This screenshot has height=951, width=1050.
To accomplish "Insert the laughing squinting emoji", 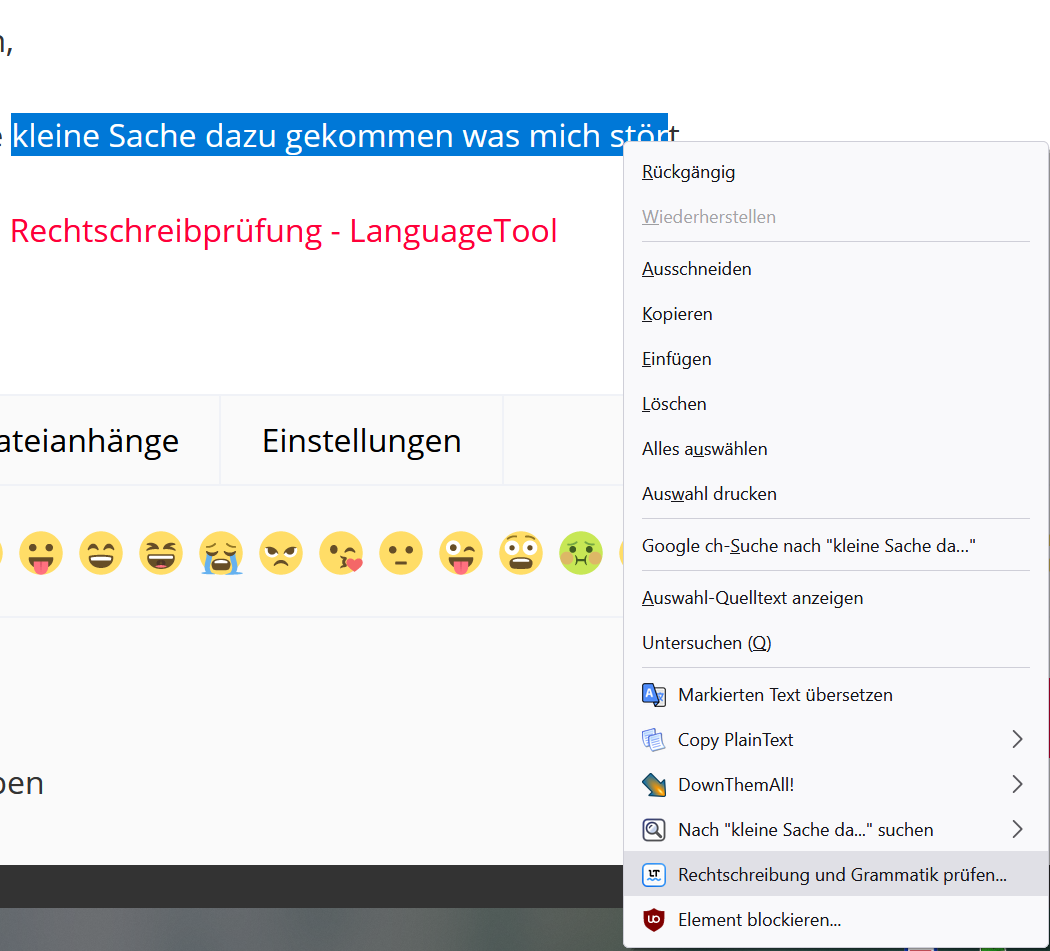I will (x=161, y=553).
